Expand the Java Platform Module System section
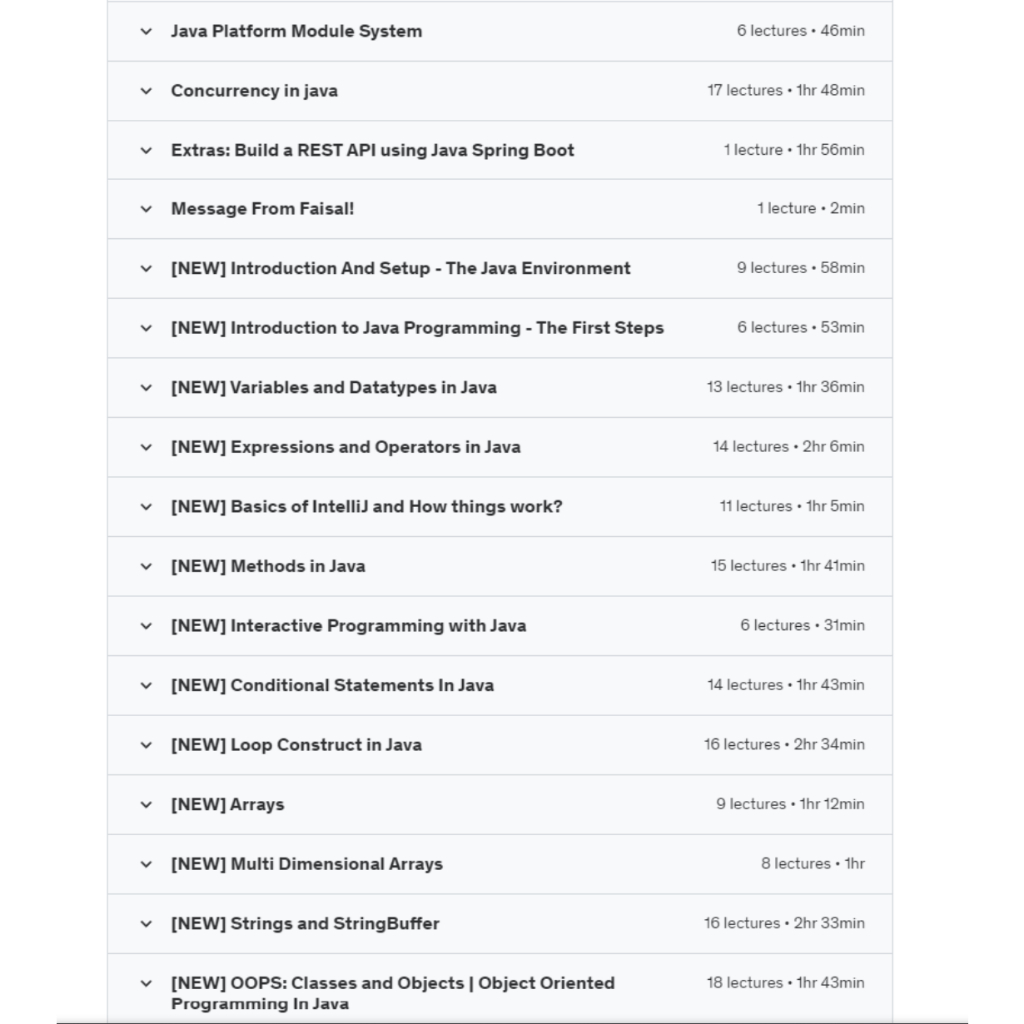Screen dimensions: 1024x1024 (146, 31)
